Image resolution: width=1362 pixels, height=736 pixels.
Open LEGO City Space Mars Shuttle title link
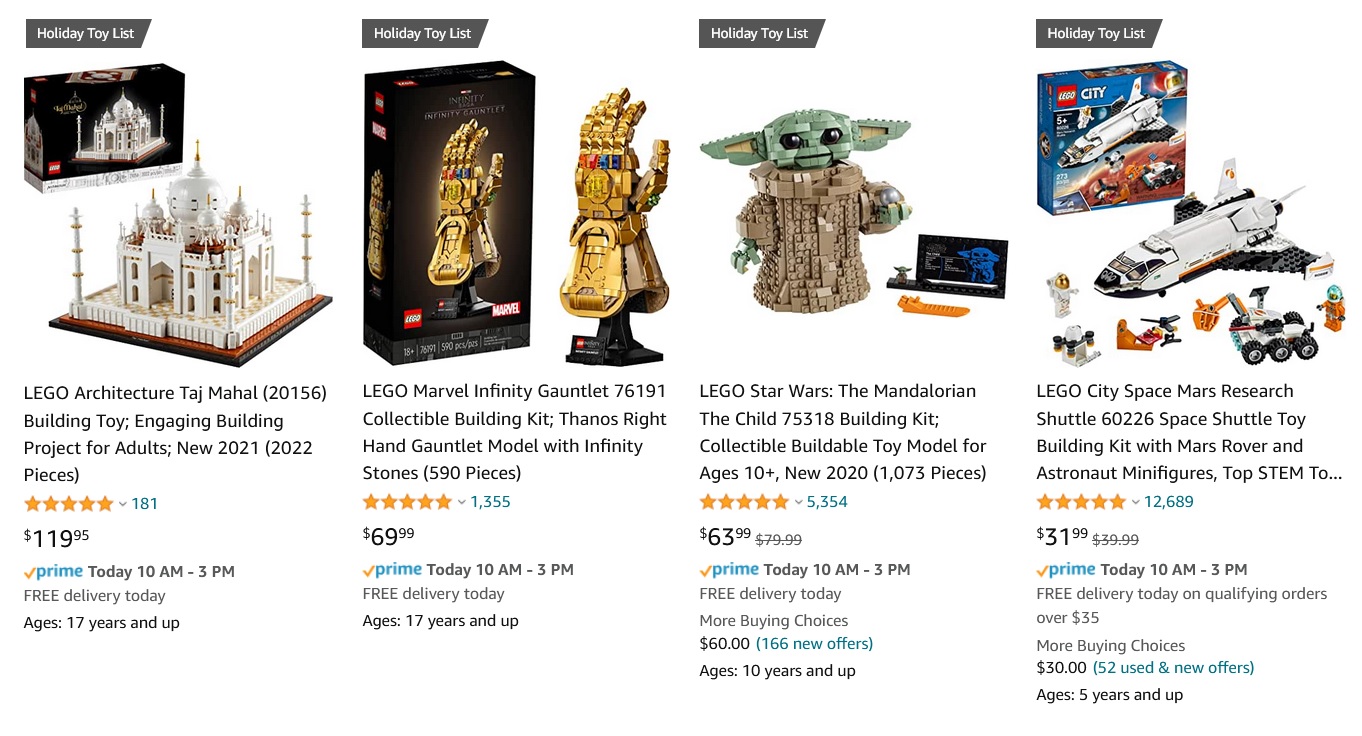click(1189, 432)
